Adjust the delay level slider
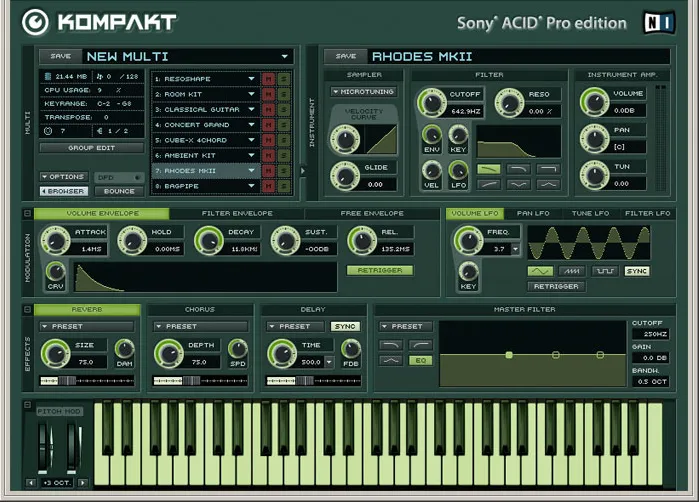 313,381
